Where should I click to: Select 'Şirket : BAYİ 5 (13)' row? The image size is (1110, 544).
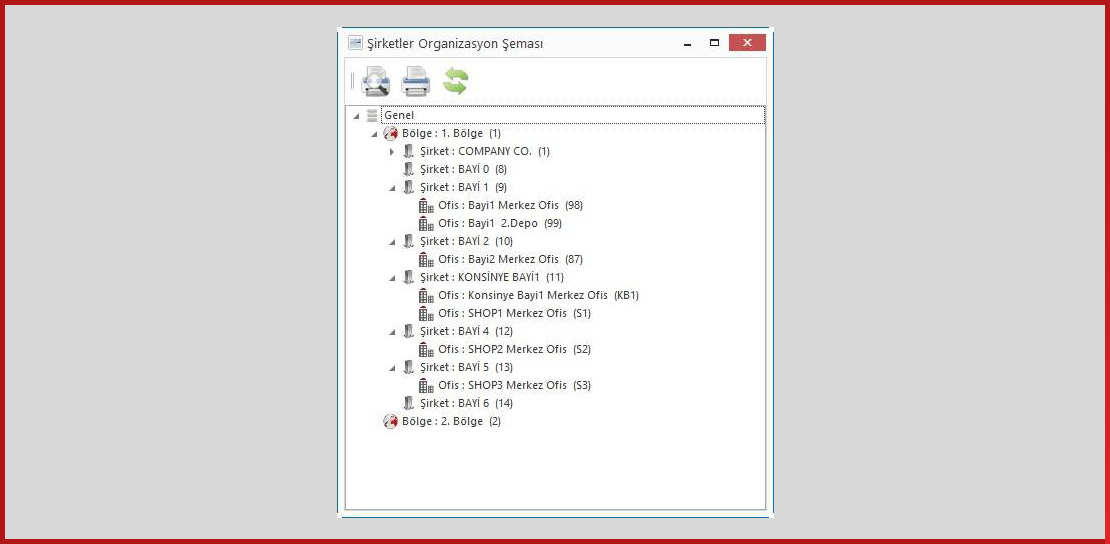(467, 367)
